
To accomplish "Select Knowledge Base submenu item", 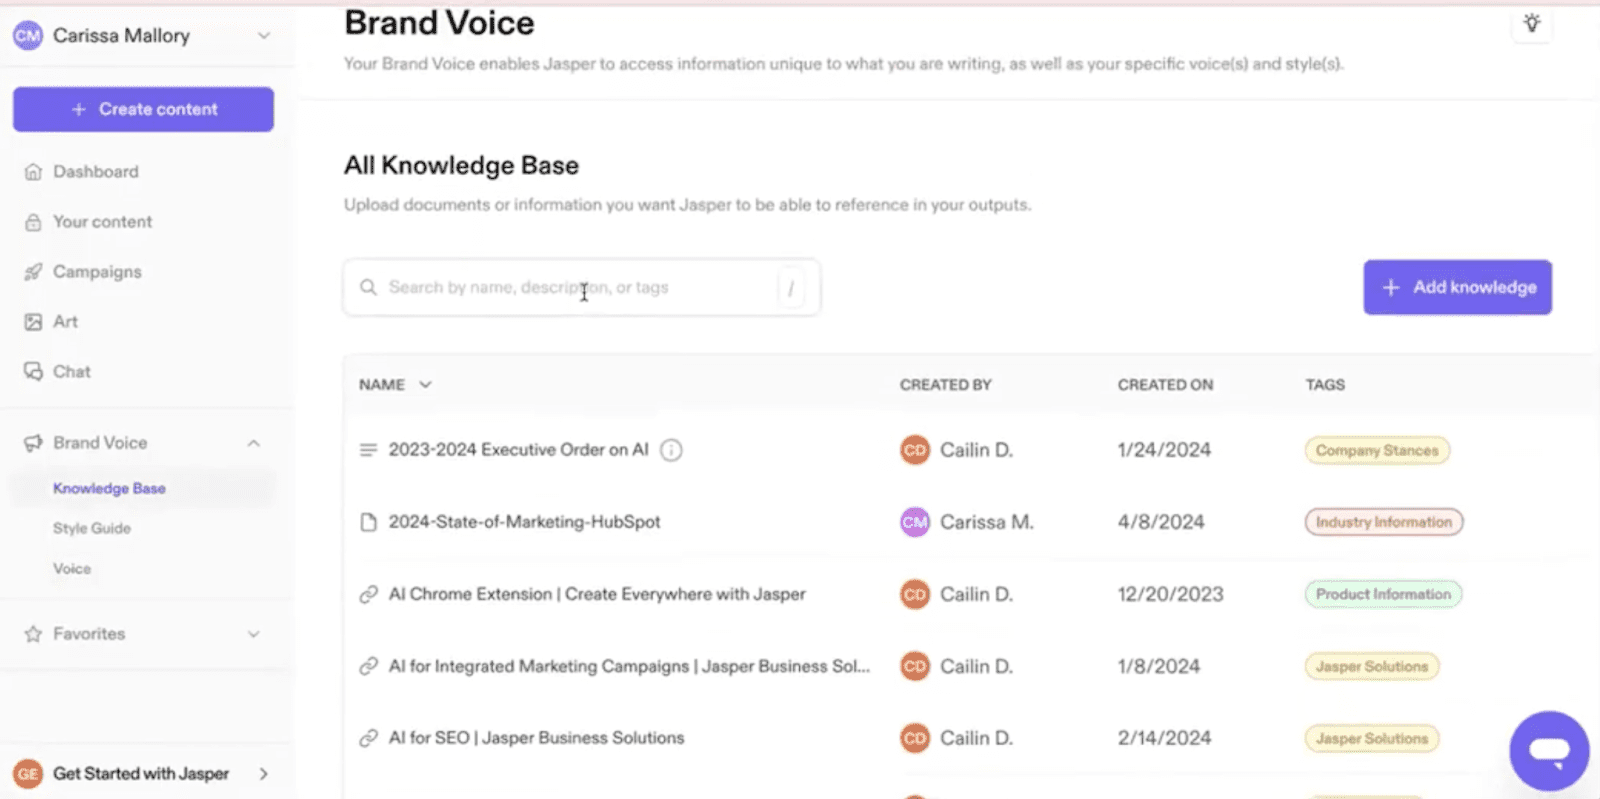I will pyautogui.click(x=109, y=489).
